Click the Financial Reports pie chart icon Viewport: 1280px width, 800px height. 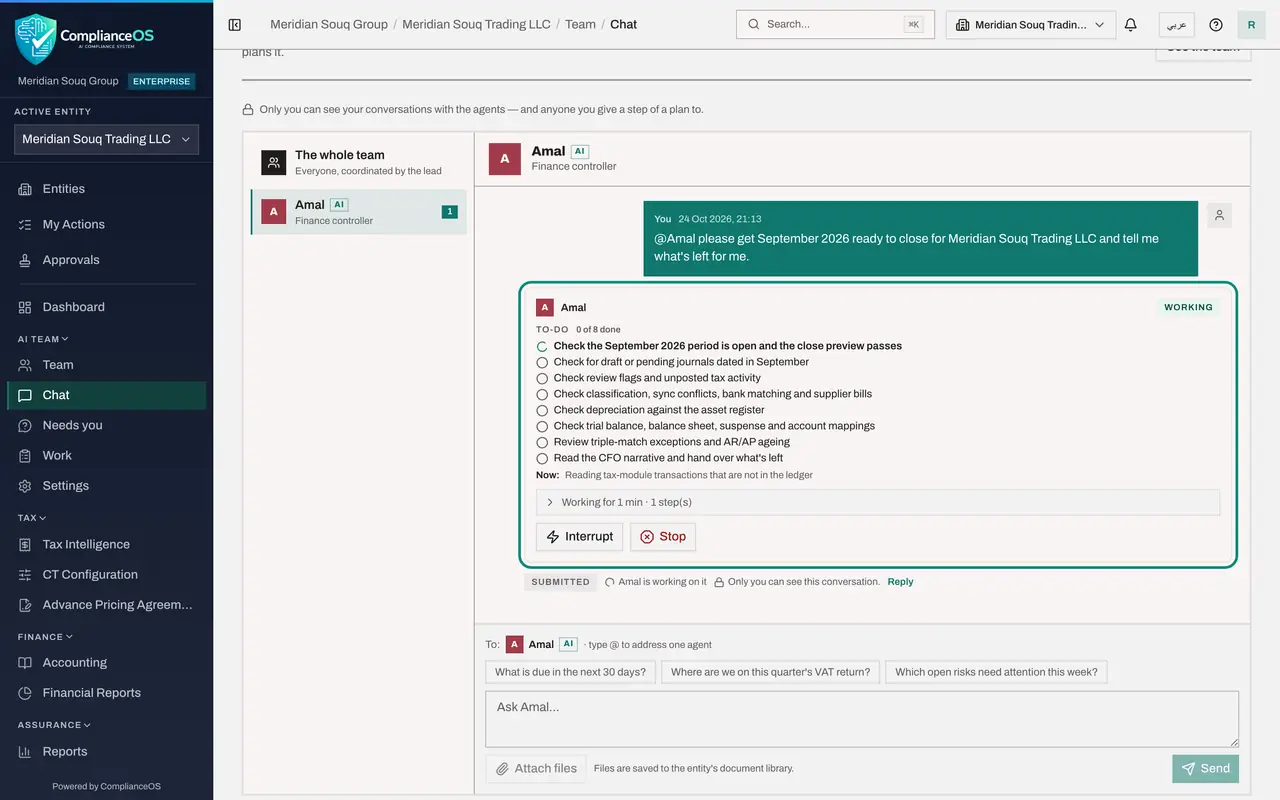25,693
